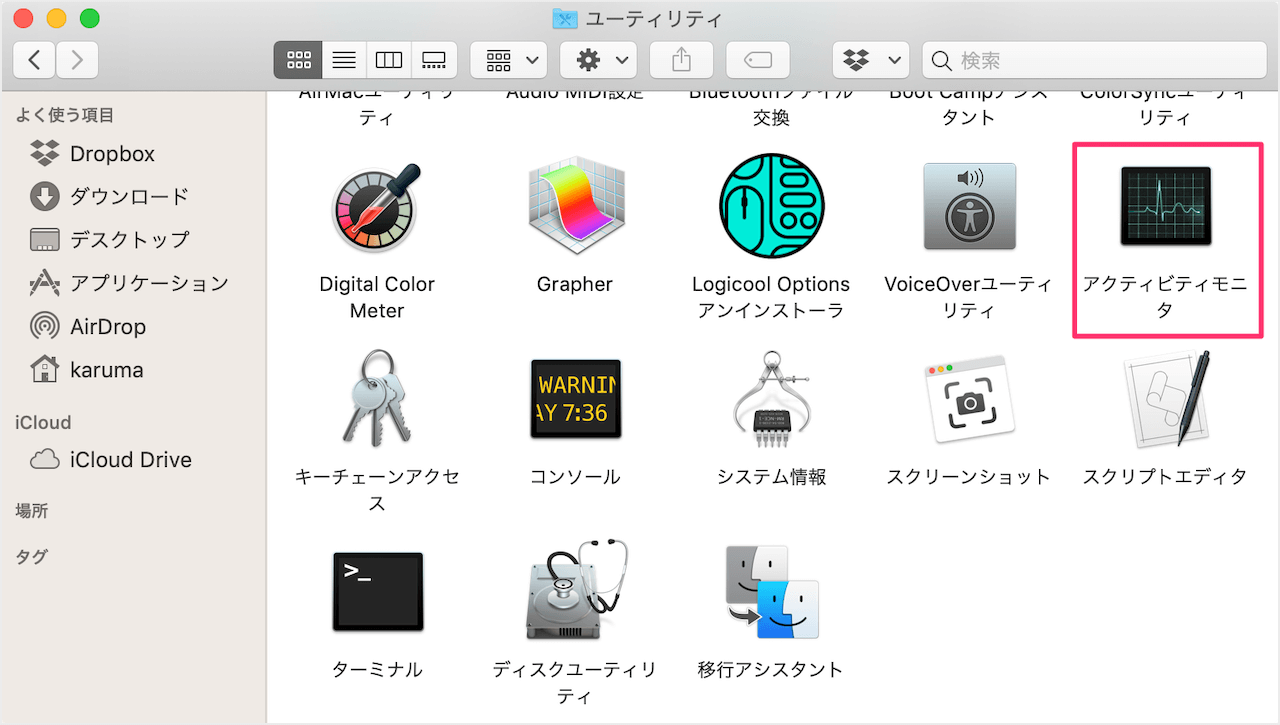Switch to list view mode
The width and height of the screenshot is (1280, 725).
[344, 60]
